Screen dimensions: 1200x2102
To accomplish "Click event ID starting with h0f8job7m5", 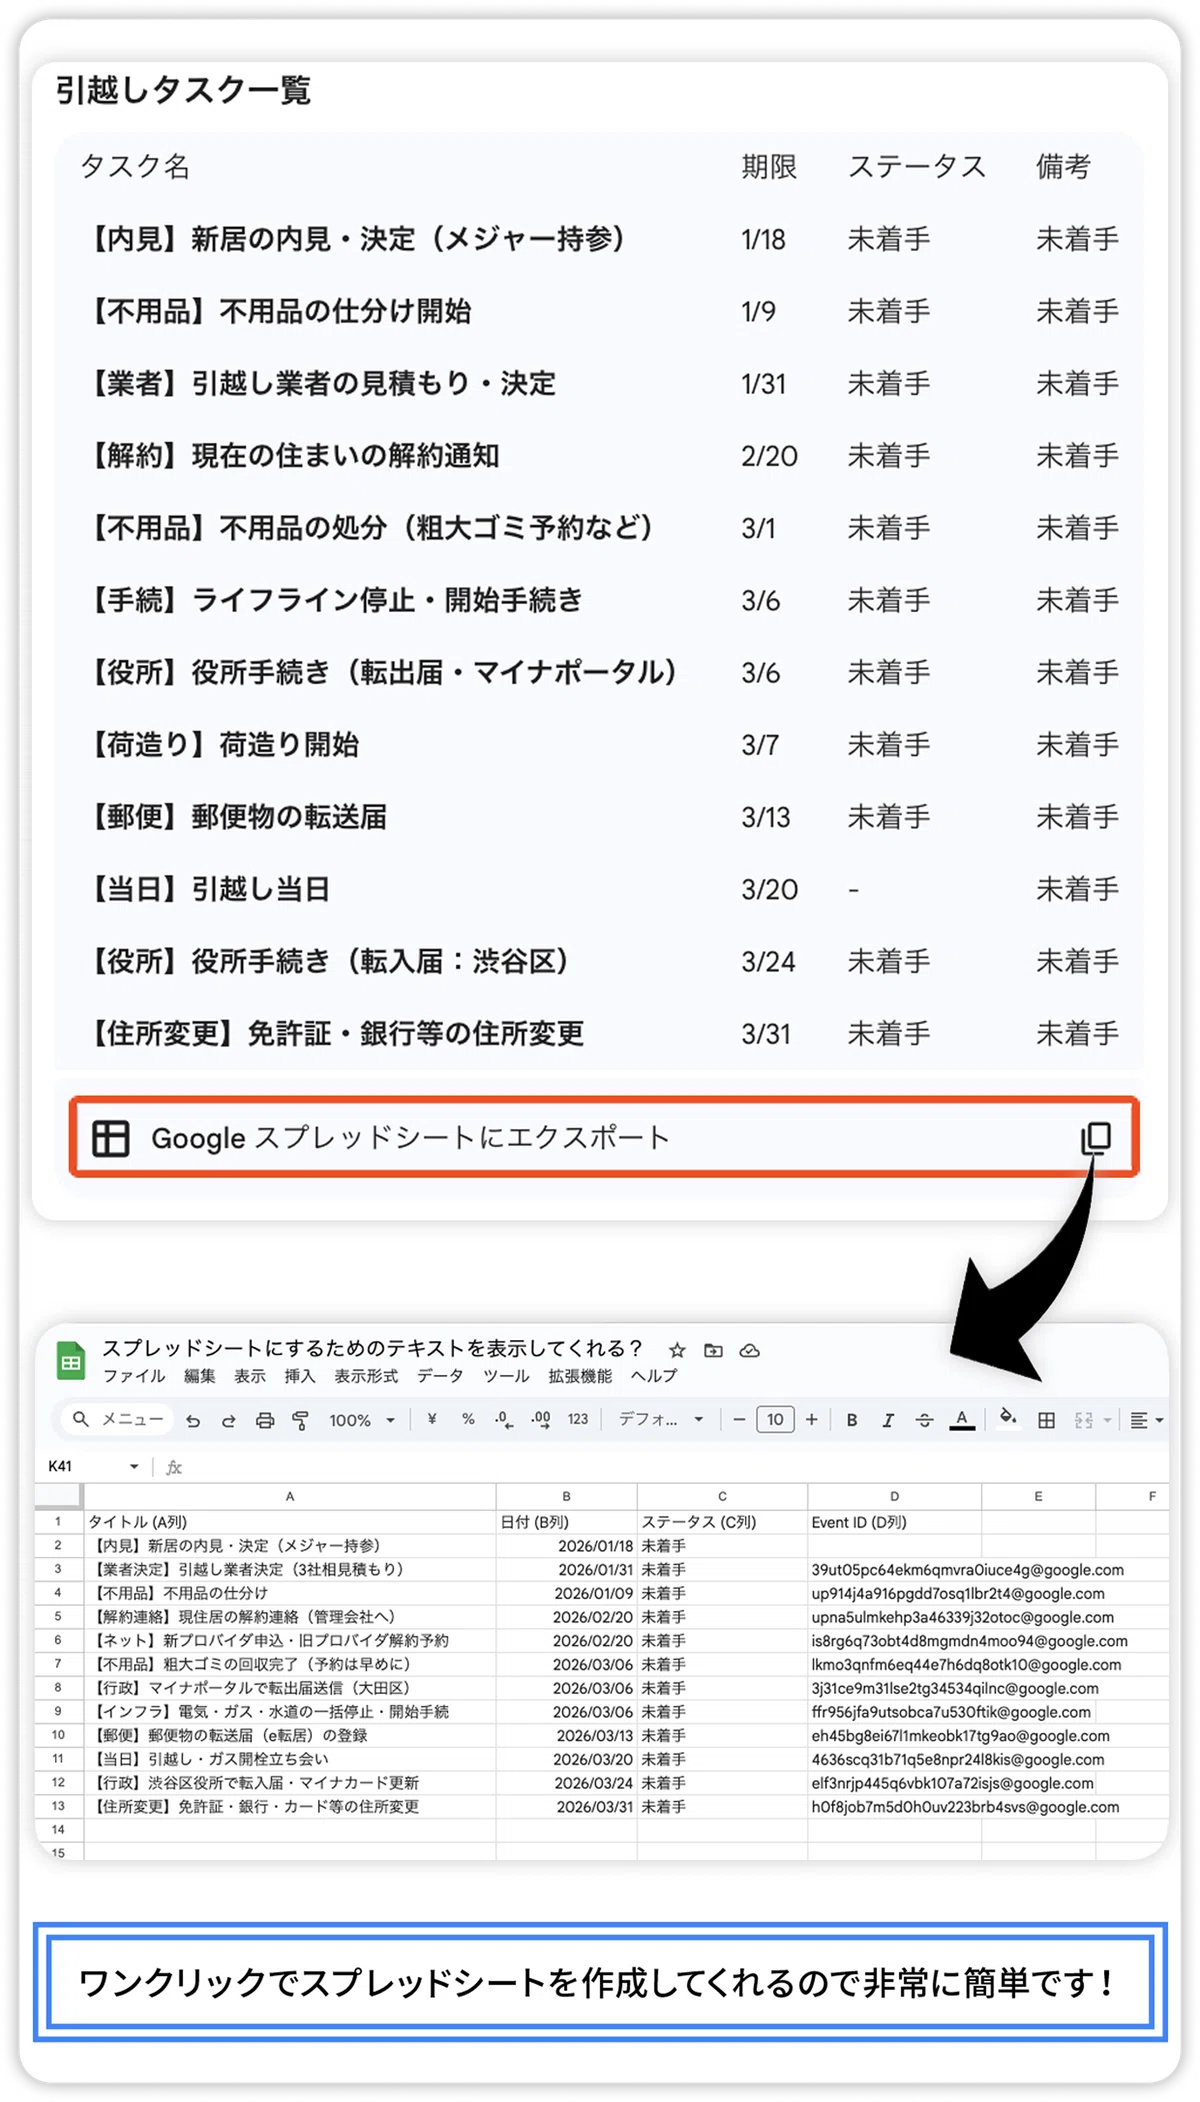I will pos(965,1807).
